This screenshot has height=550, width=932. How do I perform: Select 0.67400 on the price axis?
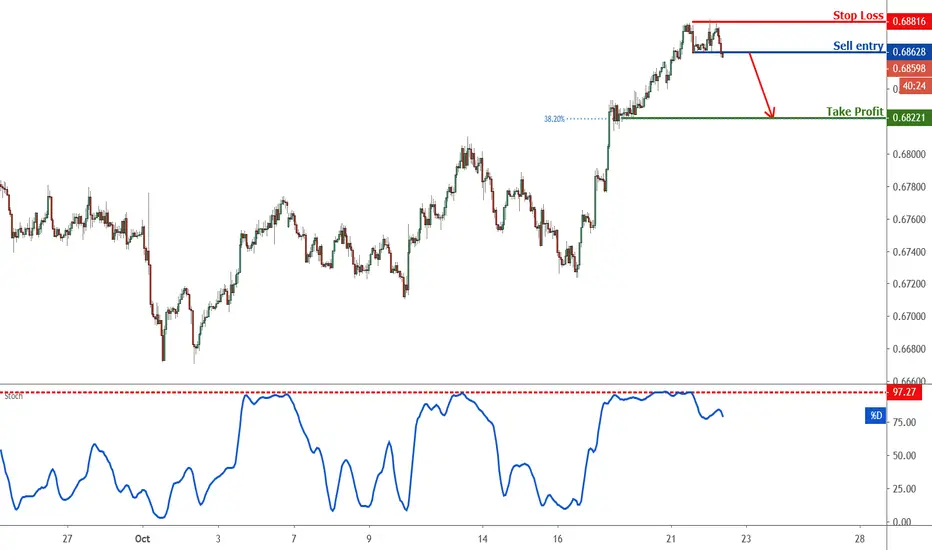(x=909, y=252)
